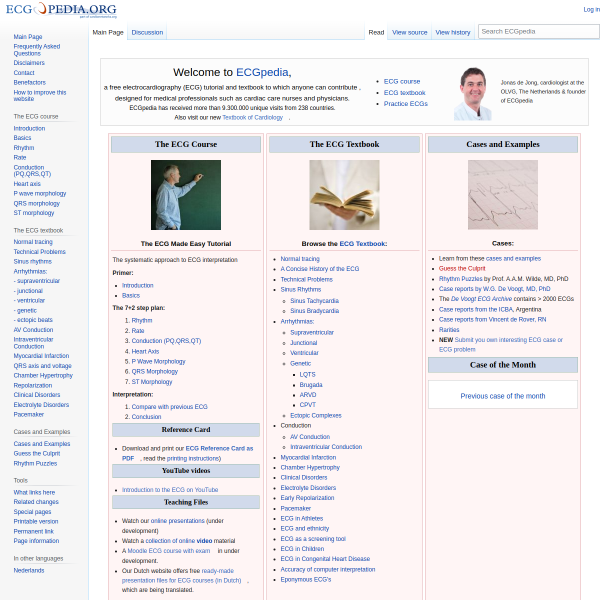Open the Benefactors sidebar link

[29, 83]
